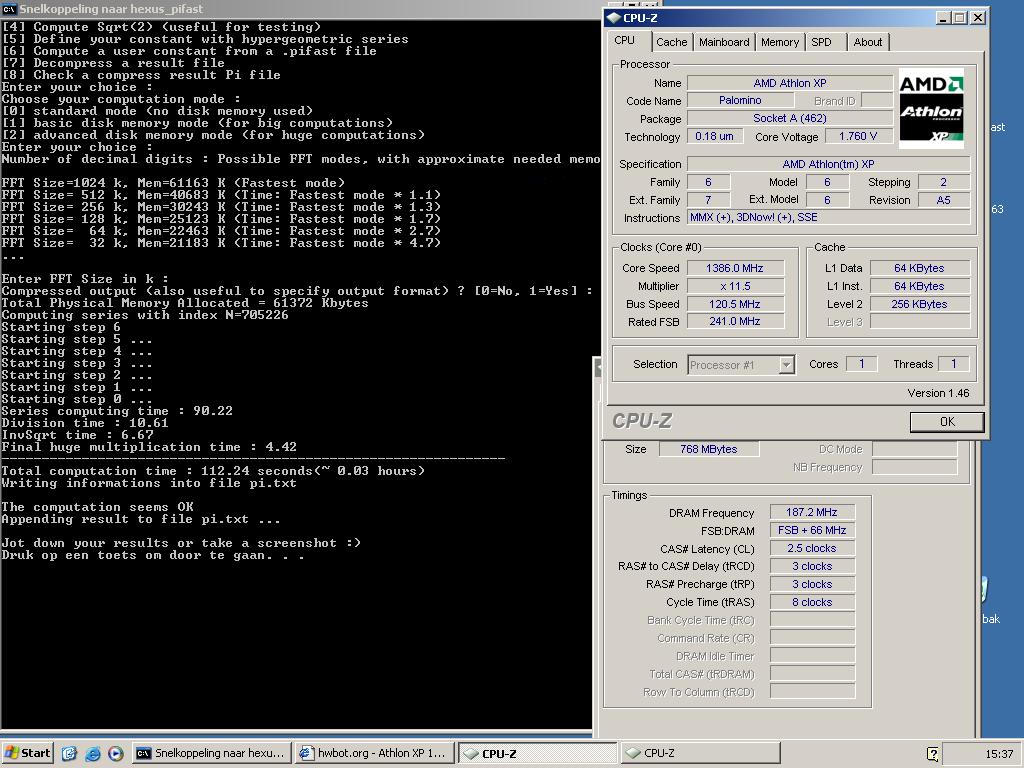Viewport: 1024px width, 768px height.
Task: Click the Total computation time line
Action: (x=213, y=471)
